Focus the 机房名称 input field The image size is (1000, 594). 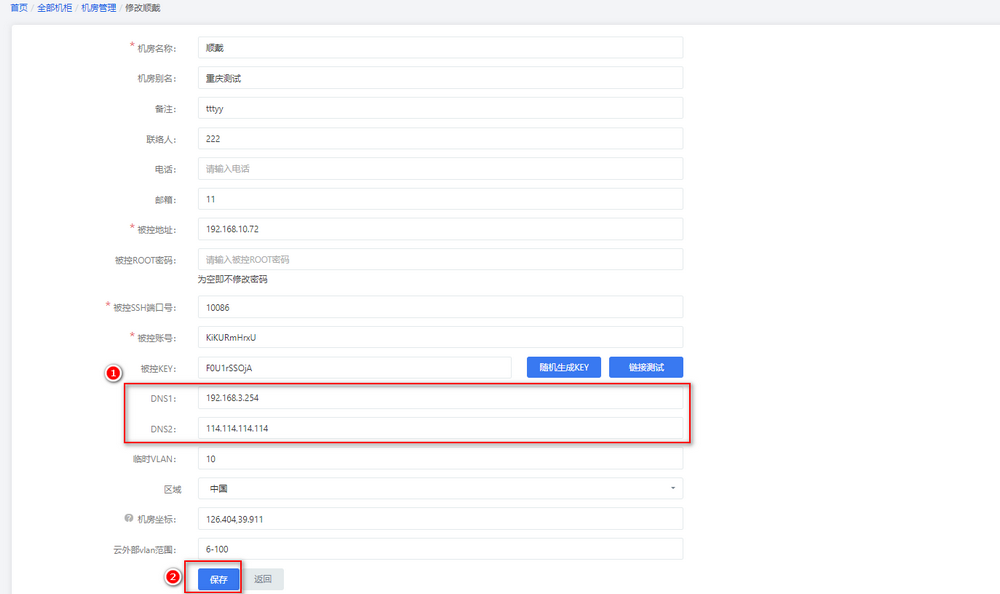[440, 48]
